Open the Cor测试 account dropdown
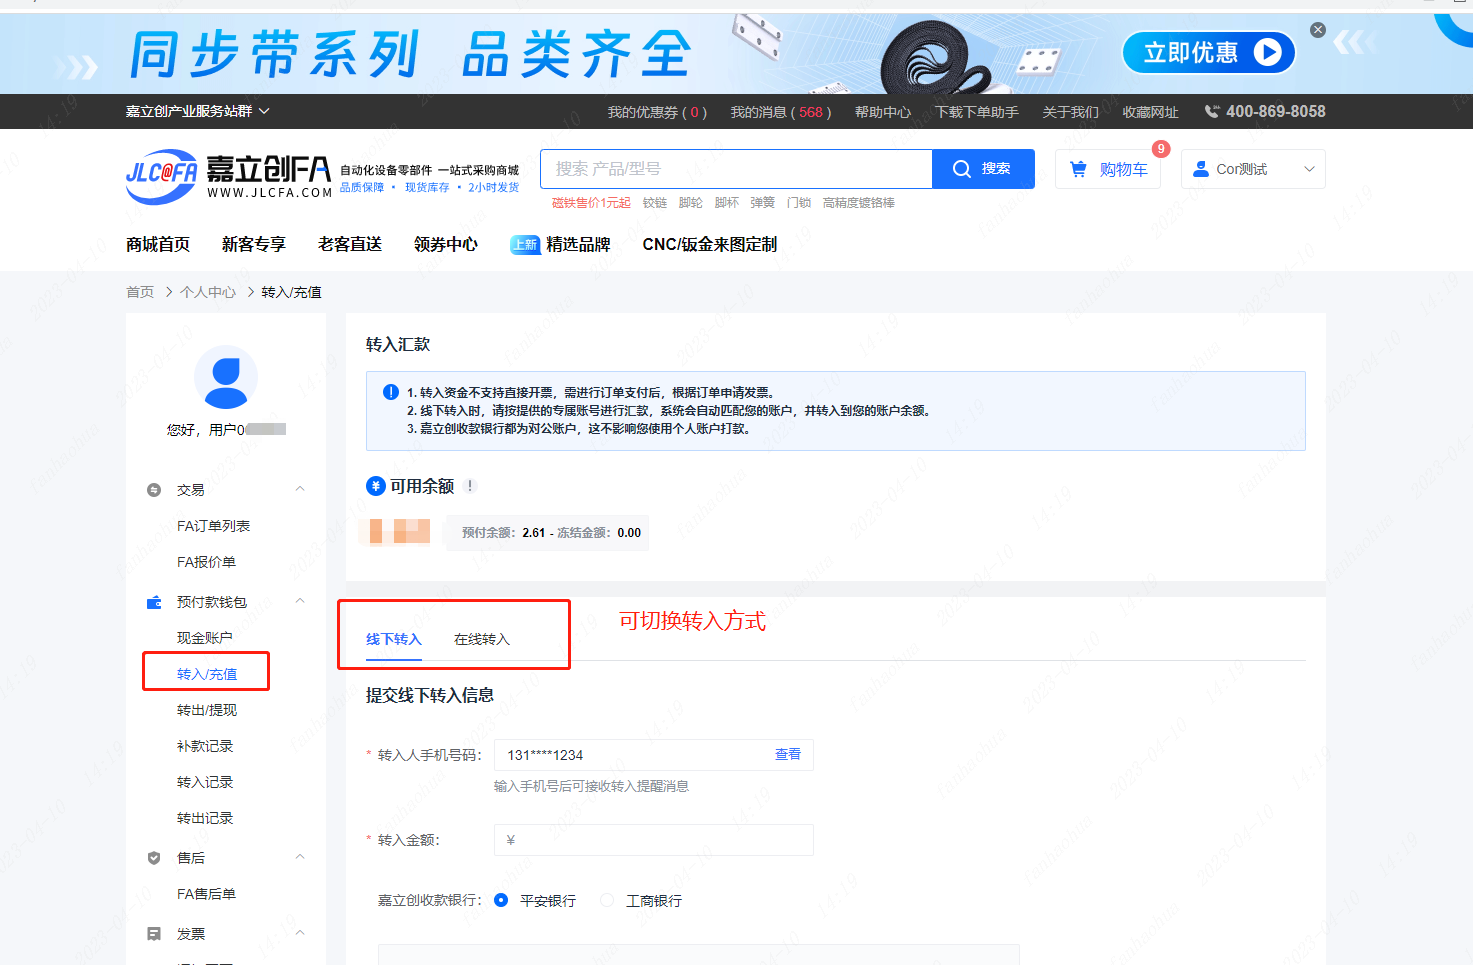This screenshot has height=965, width=1473. tap(1253, 169)
